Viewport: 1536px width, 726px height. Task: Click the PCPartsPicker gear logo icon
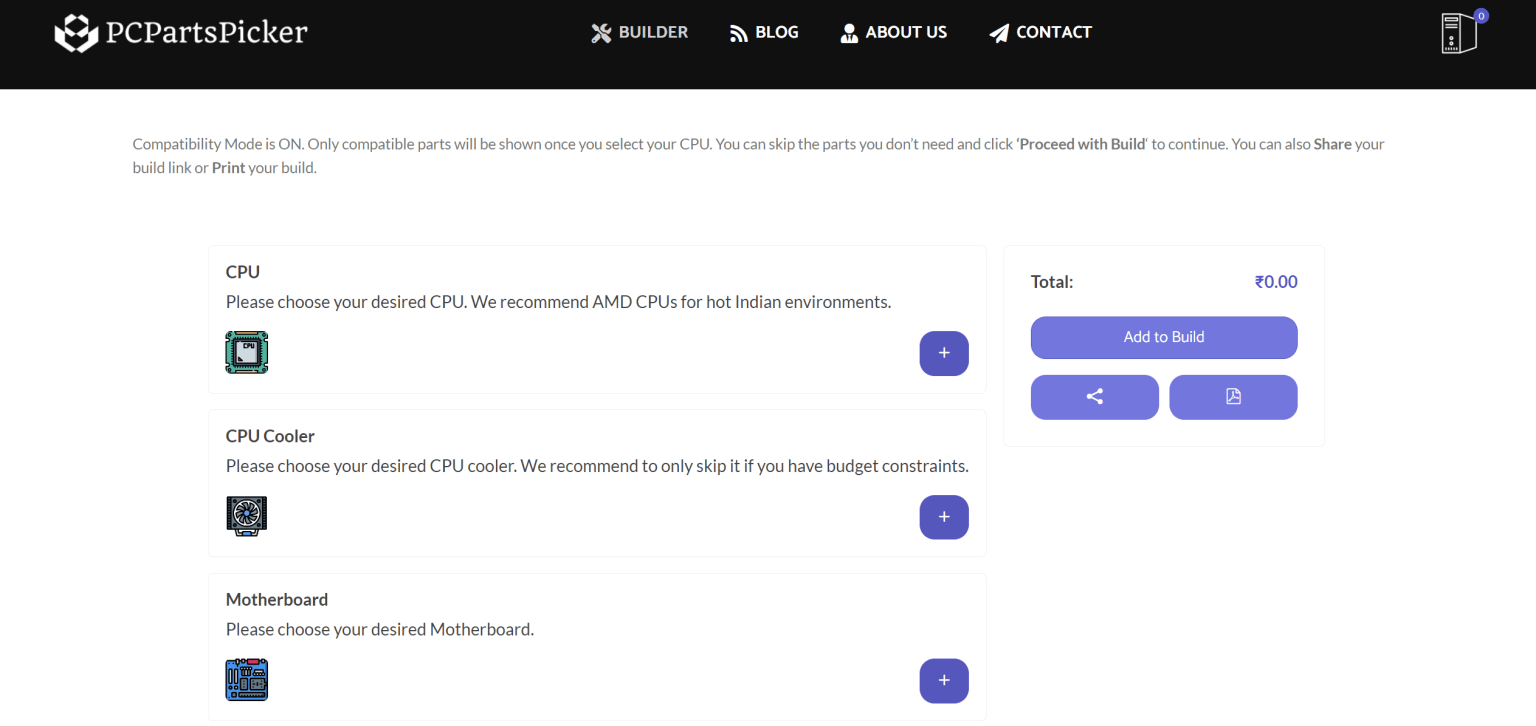[x=75, y=32]
